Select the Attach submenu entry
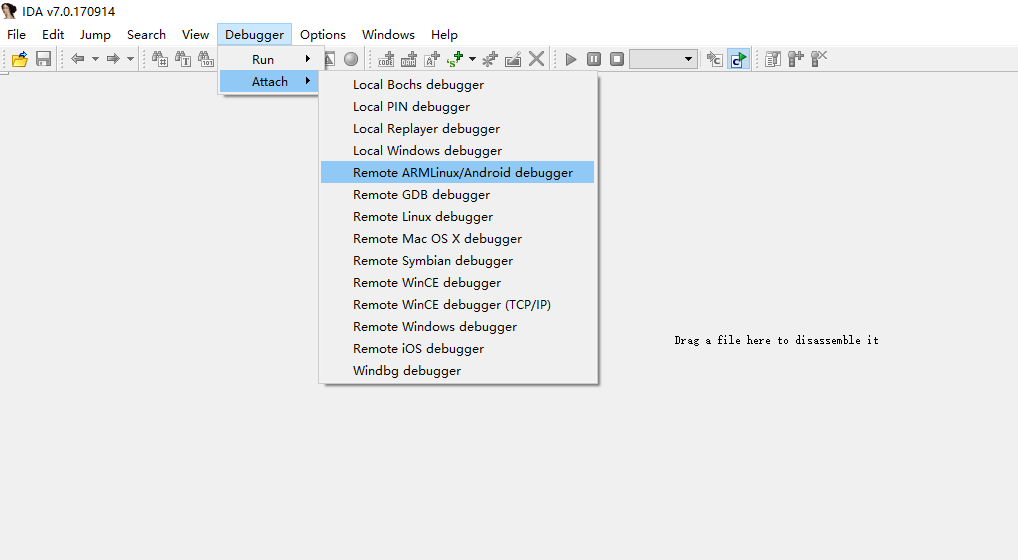 pyautogui.click(x=268, y=81)
